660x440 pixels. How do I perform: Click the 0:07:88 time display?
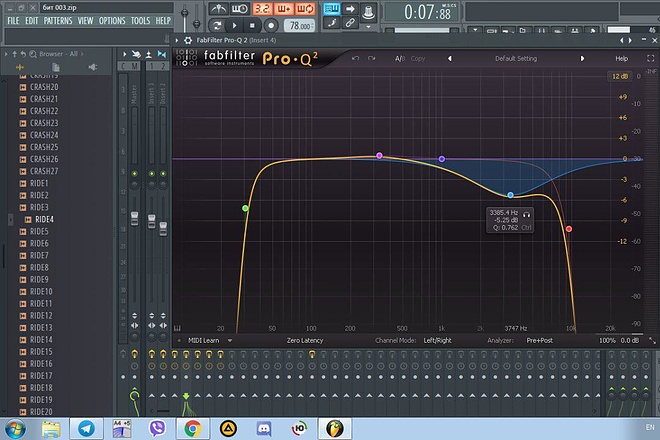point(427,12)
